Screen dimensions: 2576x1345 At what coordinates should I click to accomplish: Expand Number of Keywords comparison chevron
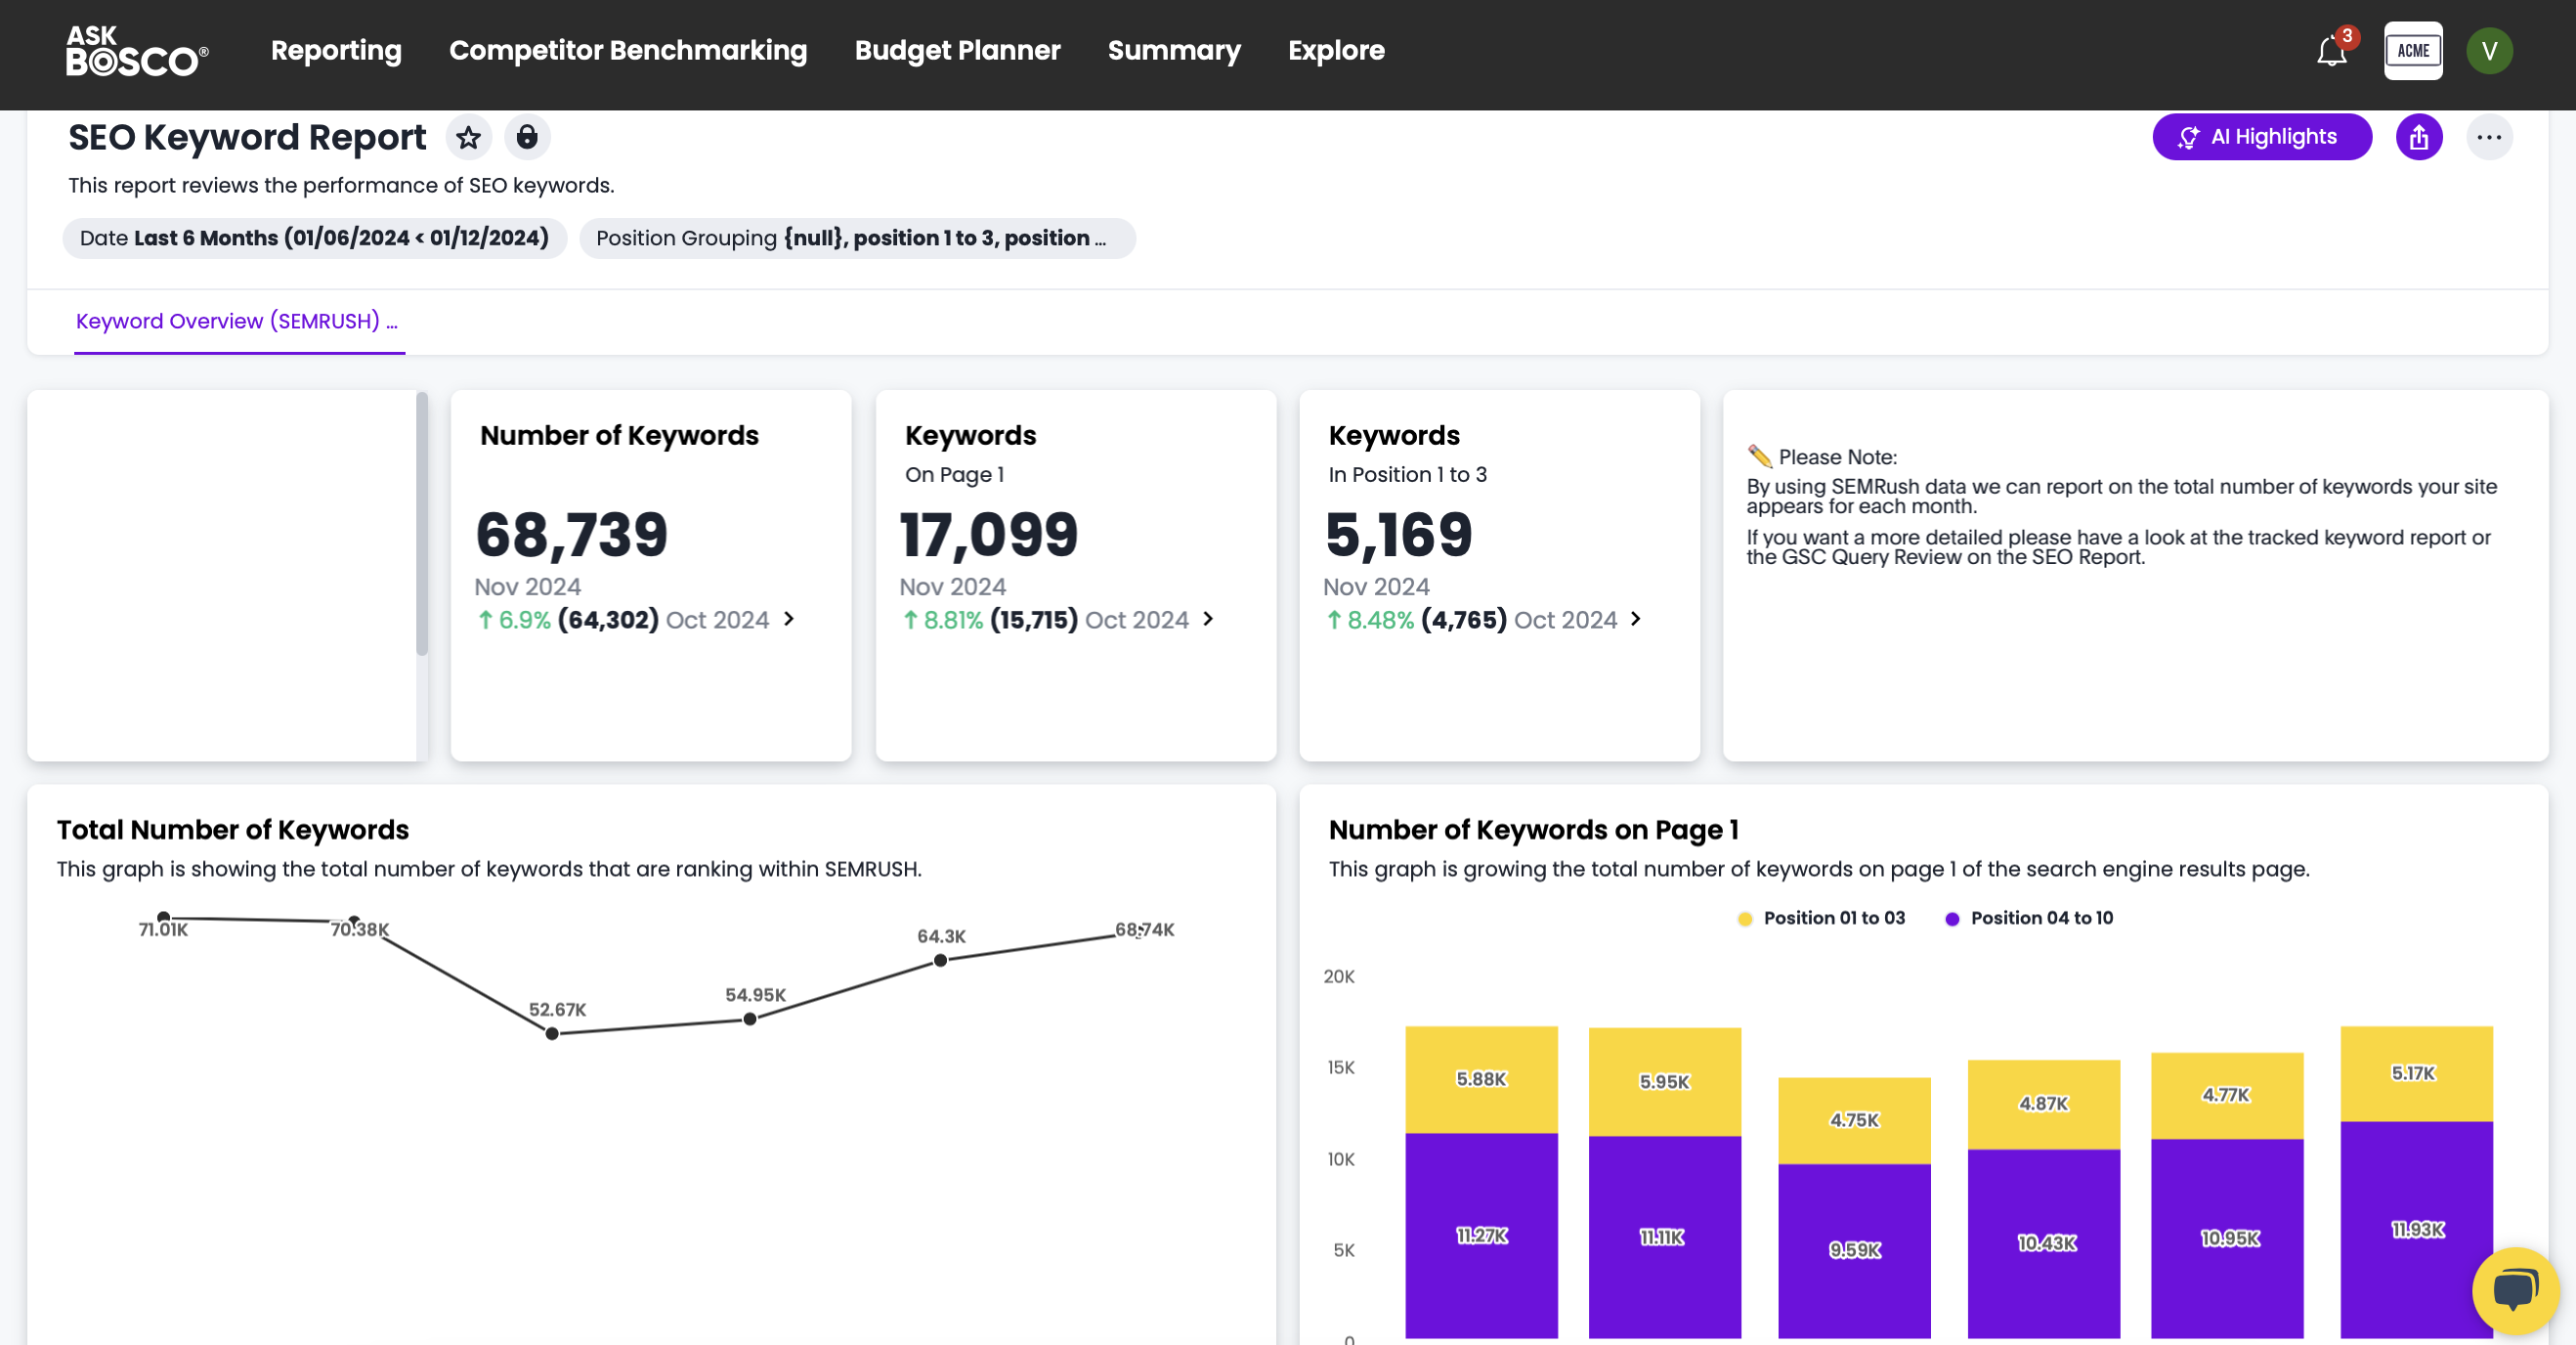pos(789,619)
